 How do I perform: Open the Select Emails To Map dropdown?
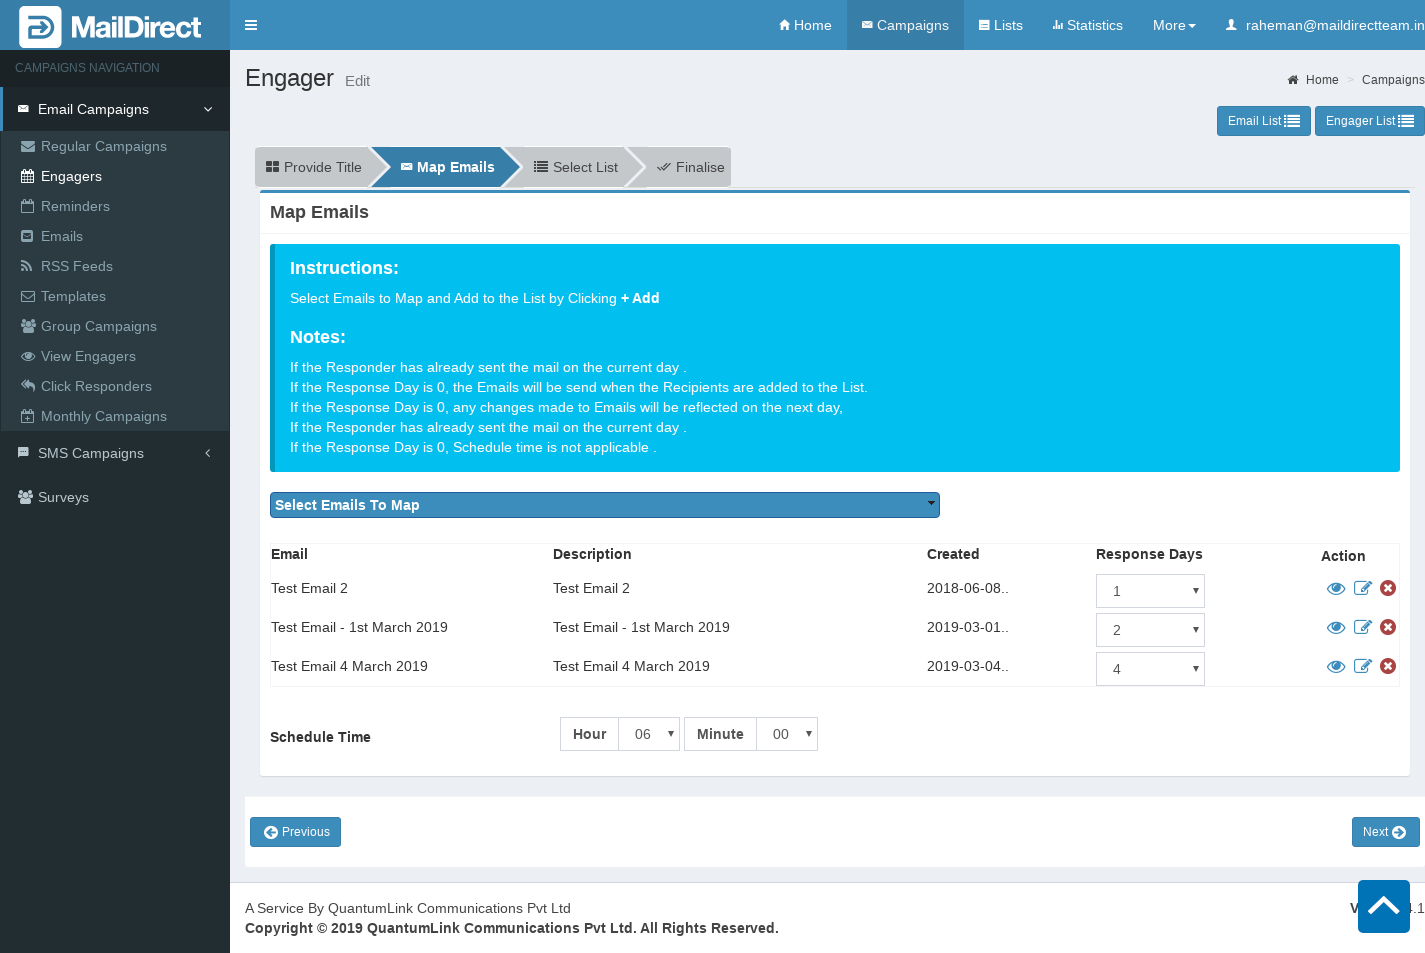[604, 505]
